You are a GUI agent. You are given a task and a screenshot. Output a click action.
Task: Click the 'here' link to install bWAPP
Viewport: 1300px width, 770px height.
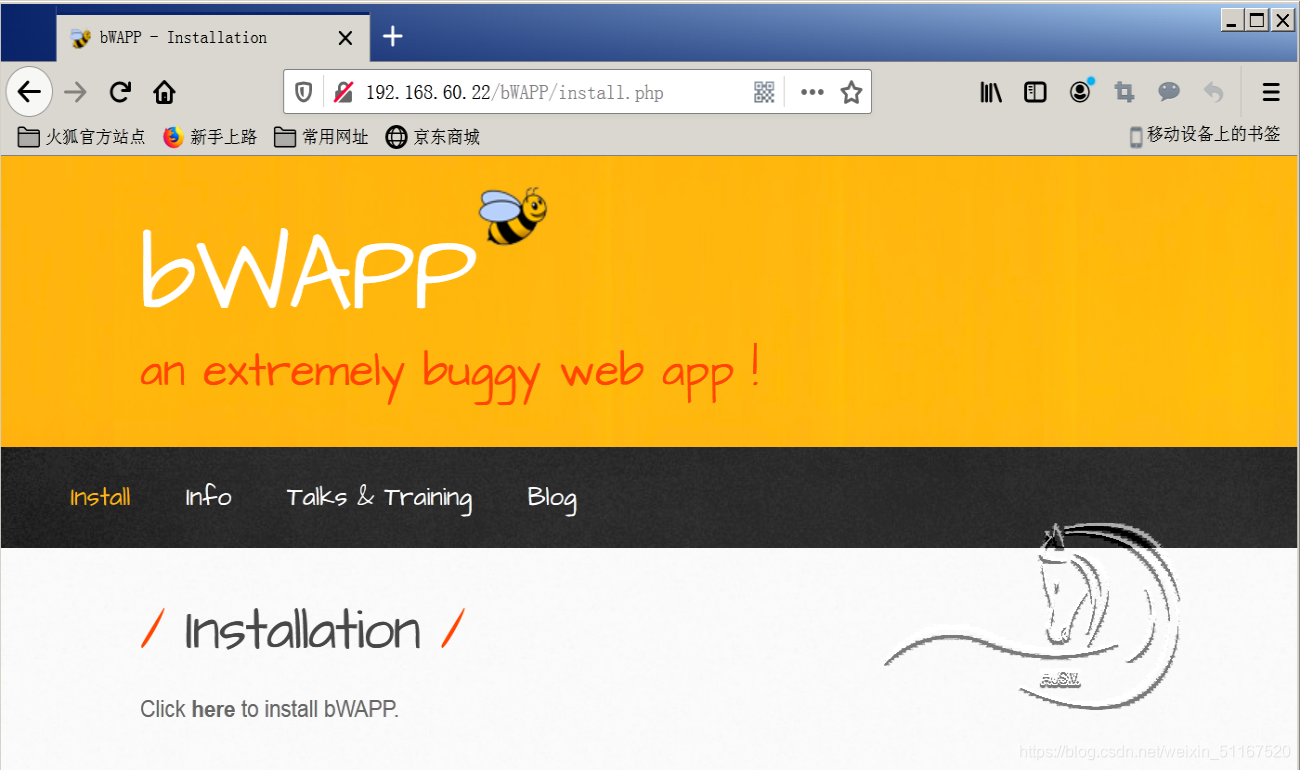[213, 709]
